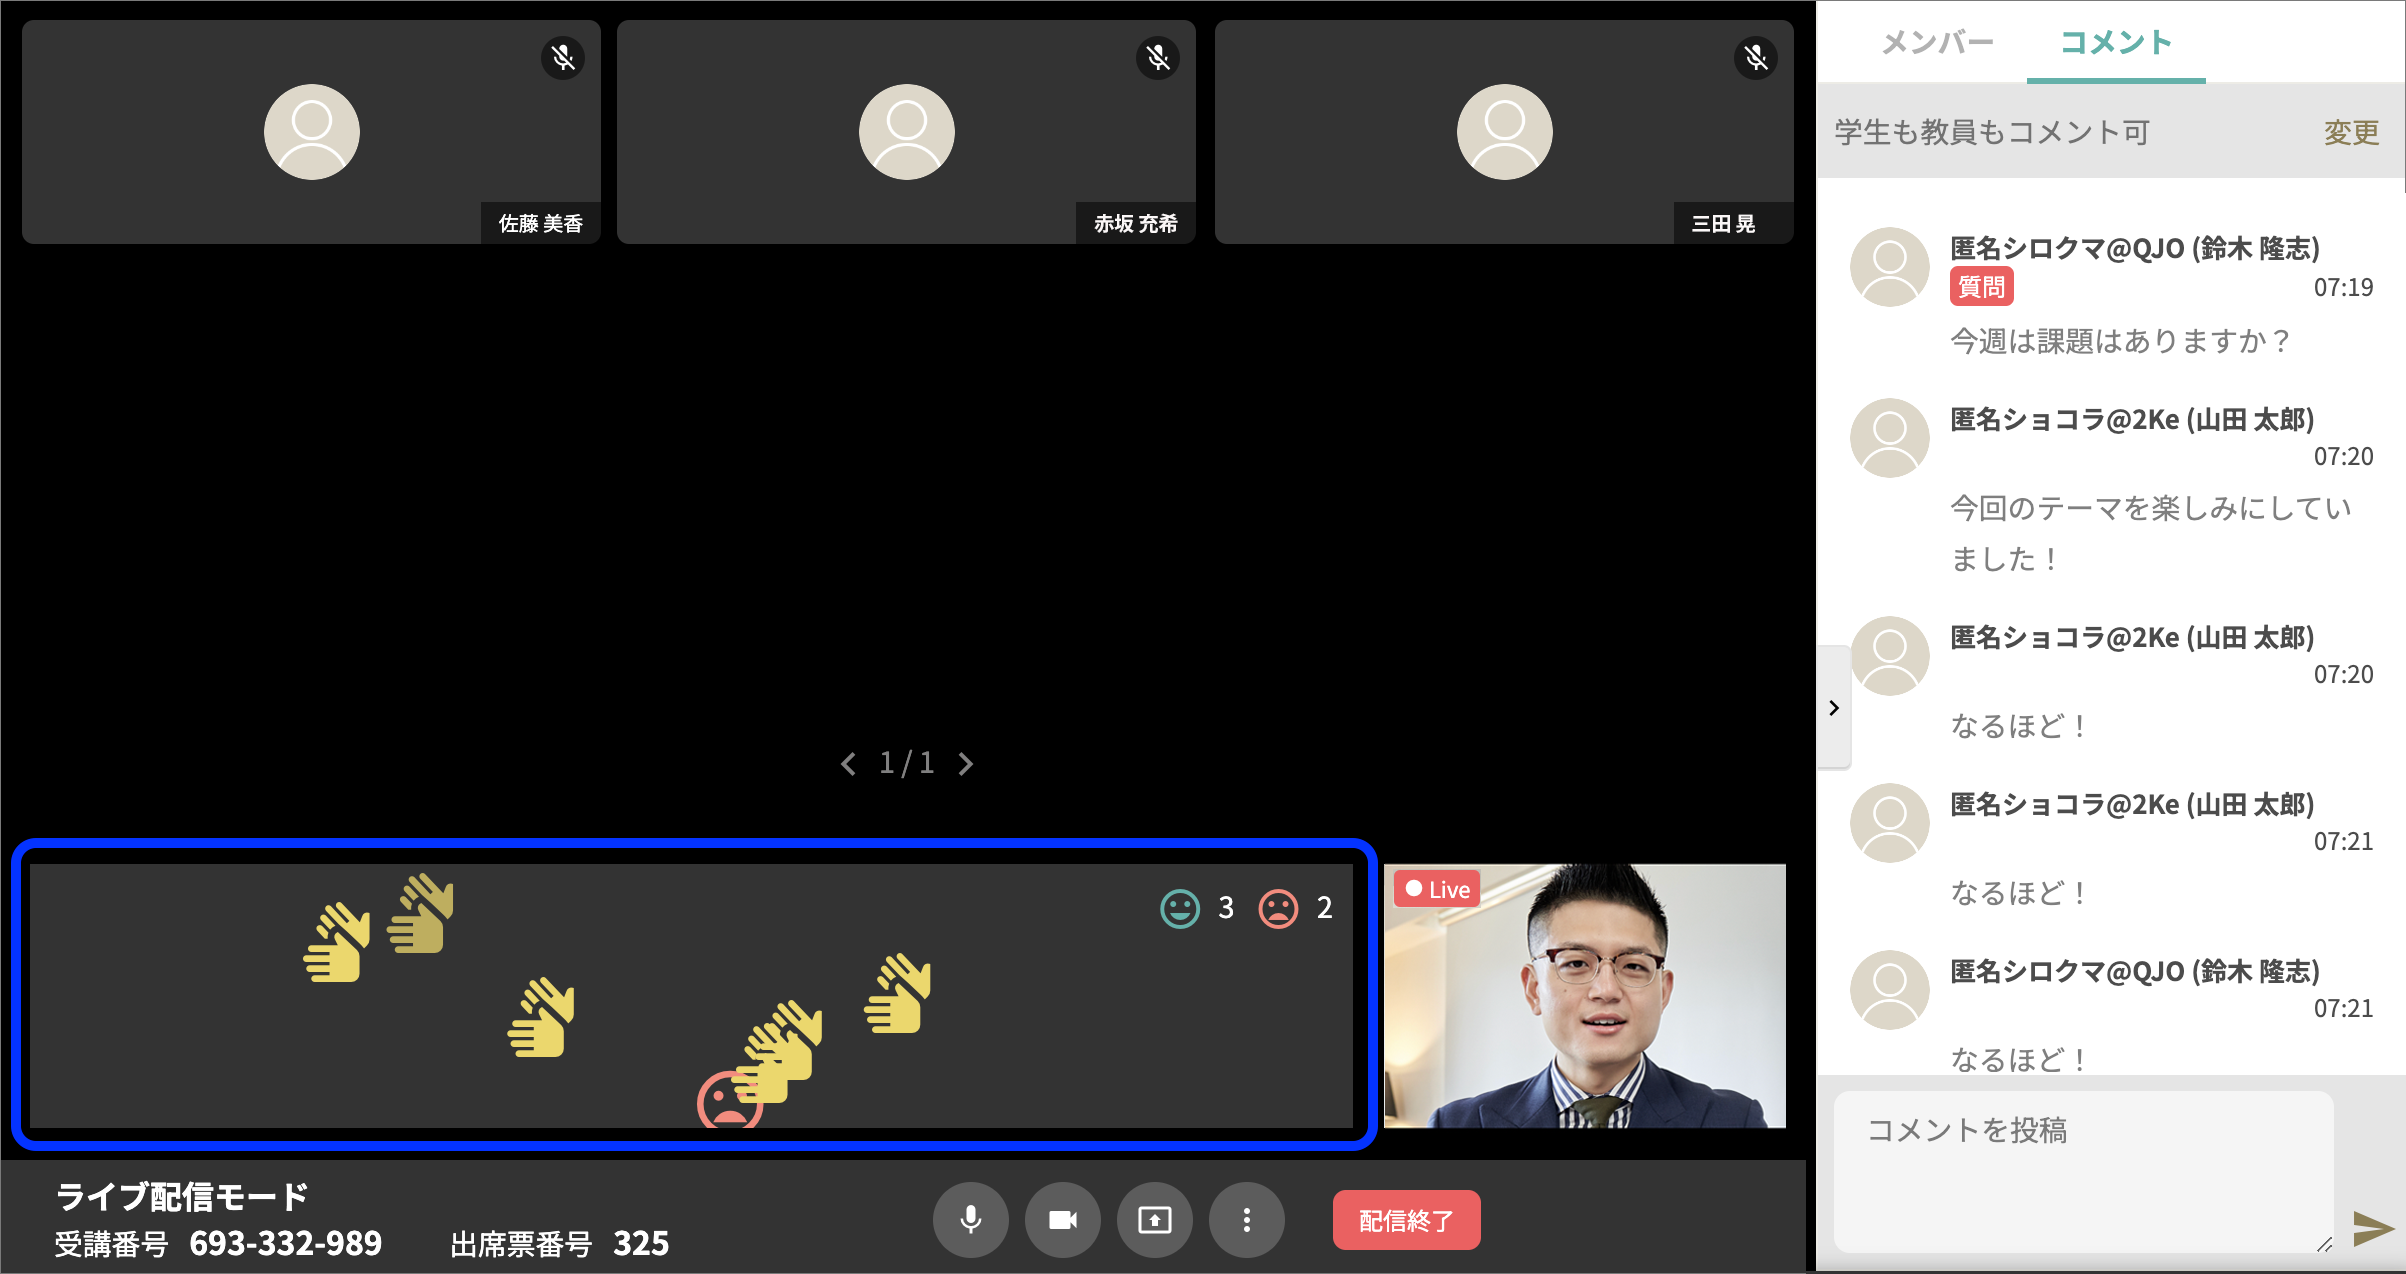The image size is (2406, 1274).
Task: Select 三田 晃's avatar
Action: pos(1505,132)
